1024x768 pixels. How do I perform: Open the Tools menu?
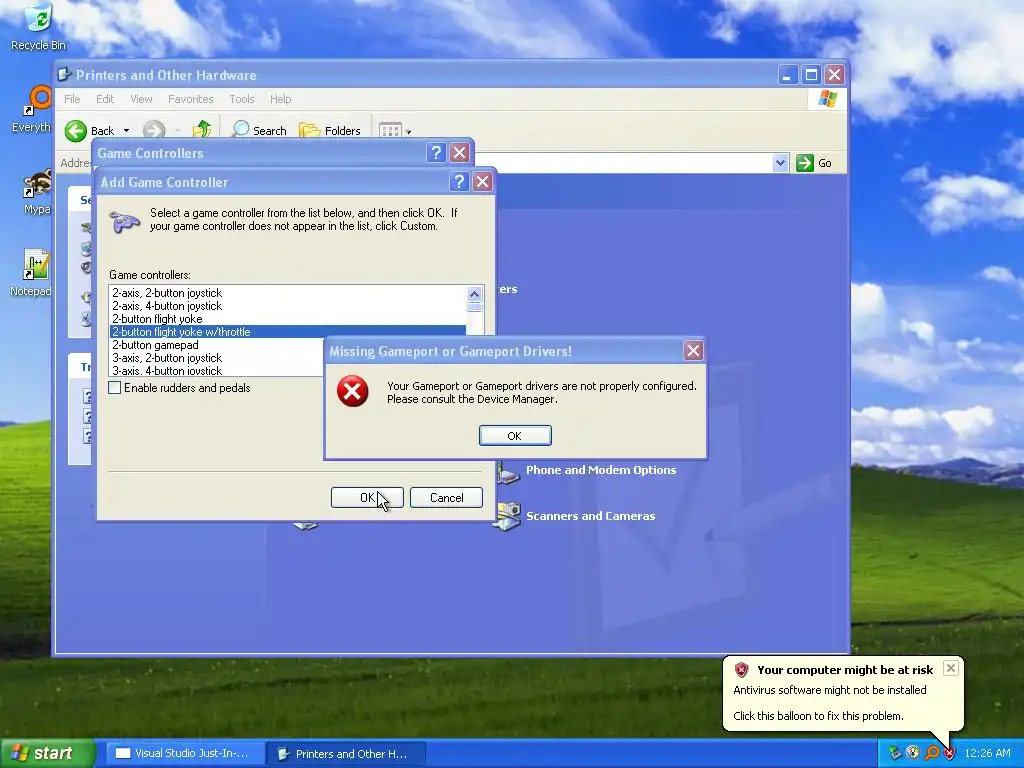242,99
